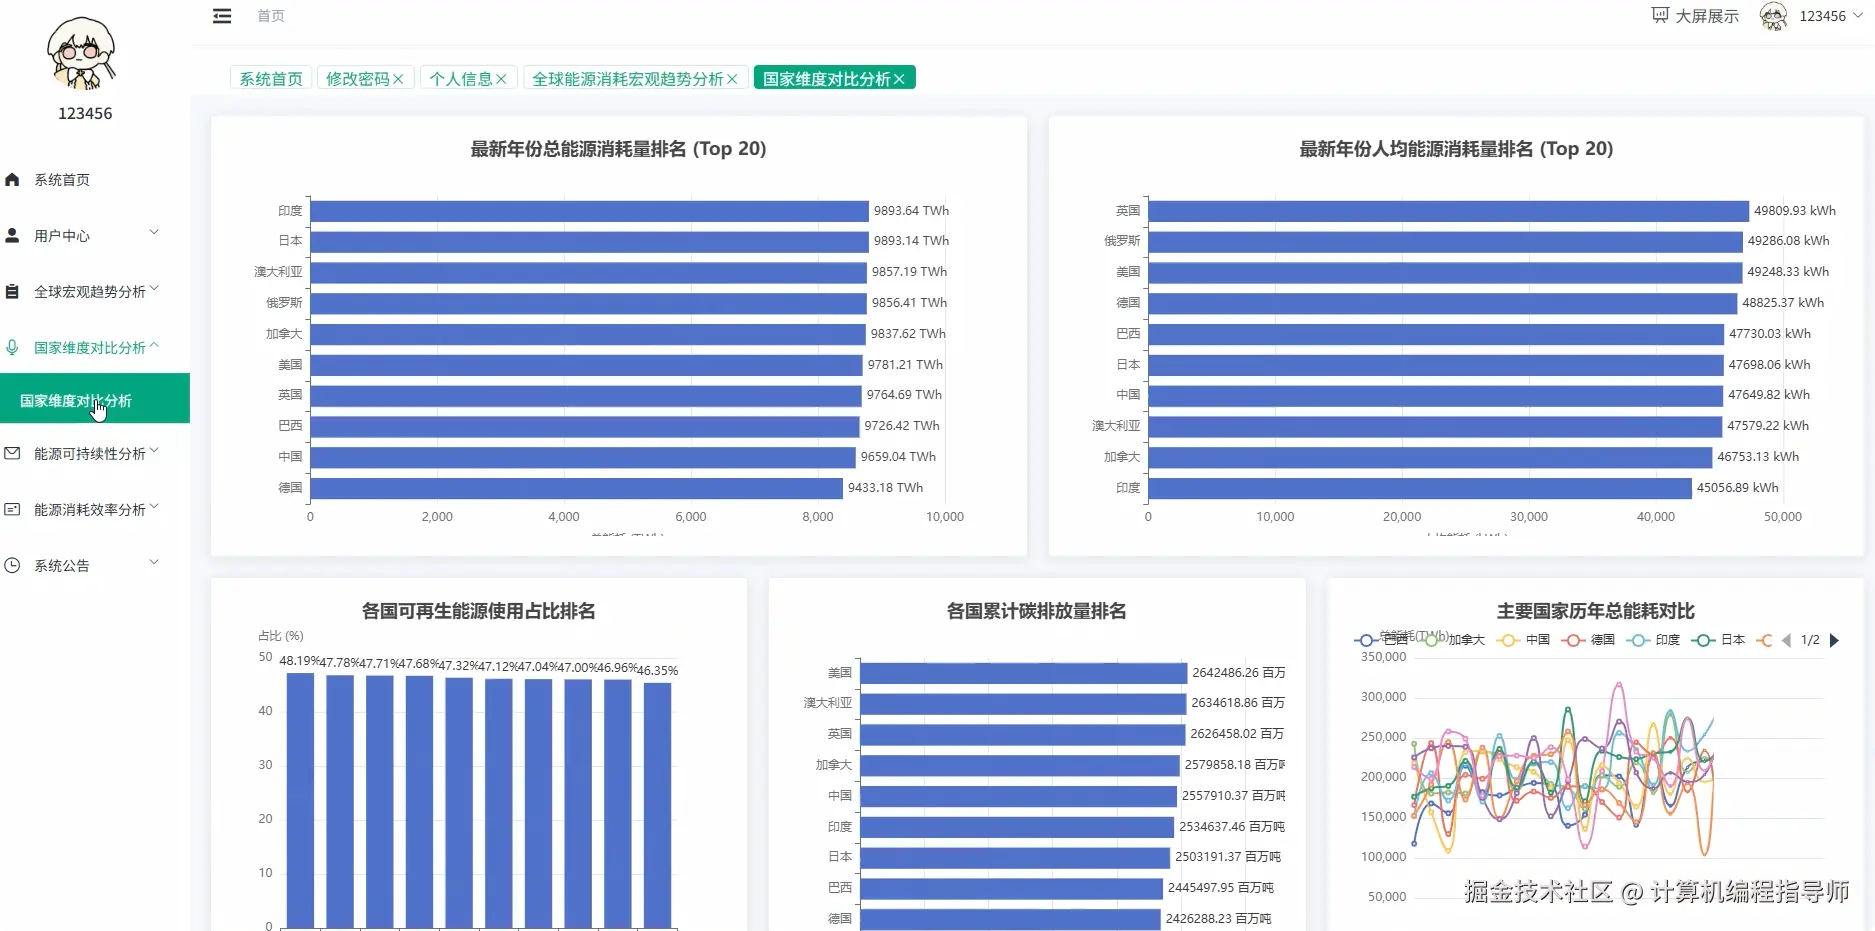The height and width of the screenshot is (931, 1875).
Task: Click the envelope icon for 能源可持续性分析
Action: tap(12, 452)
